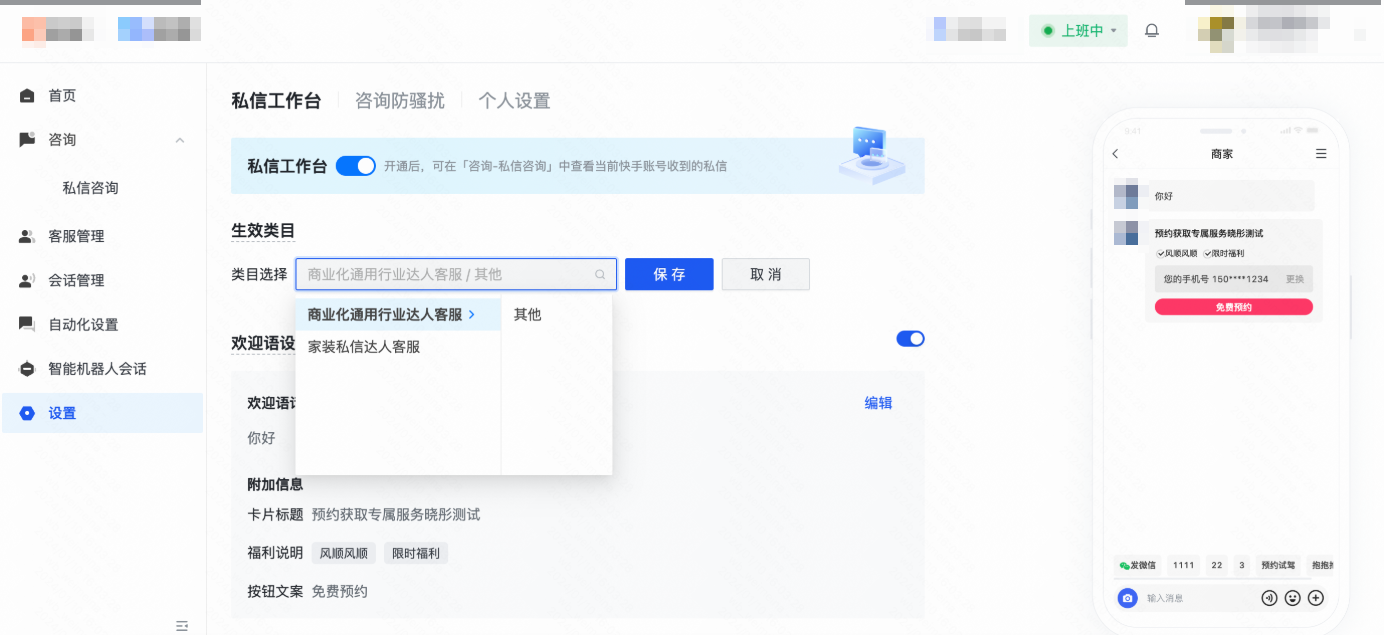Viewport: 1384px width, 635px height.
Task: Select the 客服管理 agent management icon
Action: pos(27,236)
